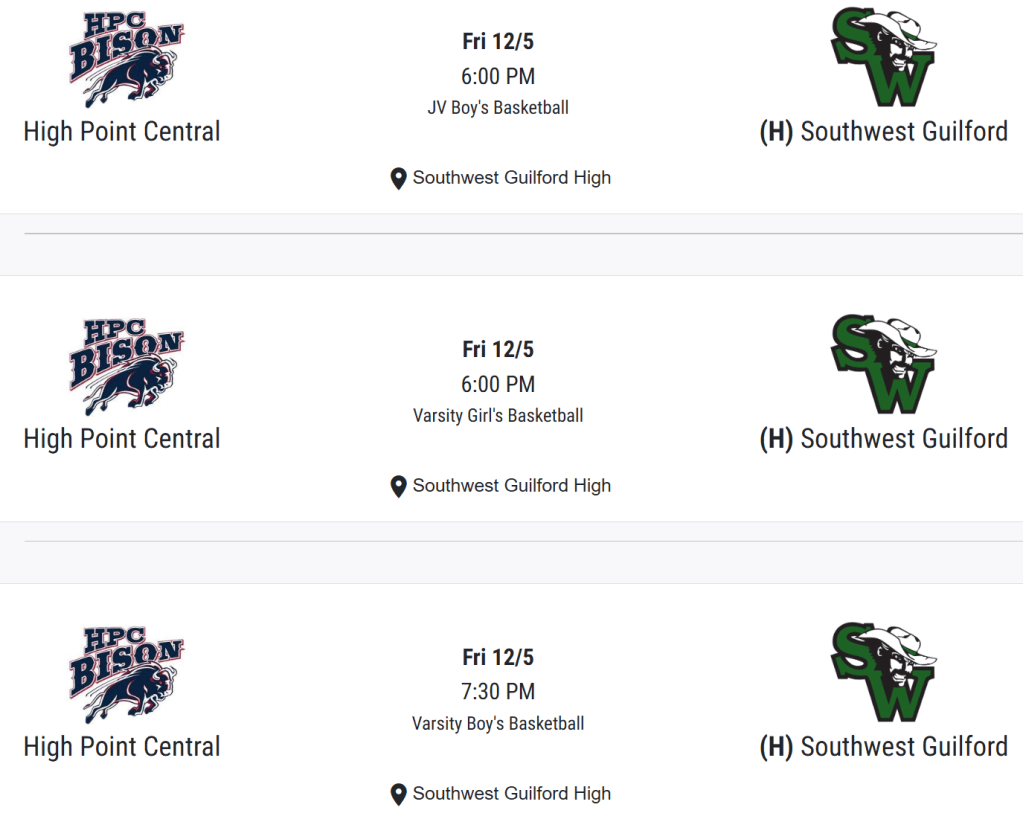Open the SW logo in the Varsity Girl's game
1023x819 pixels.
tap(884, 364)
